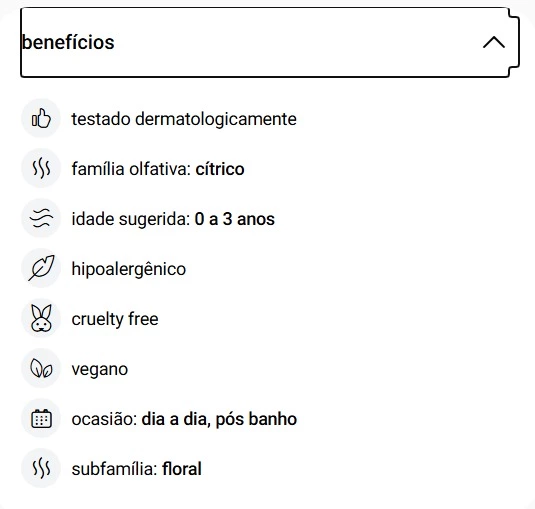Click the vegano label
535x509 pixels.
(100, 369)
